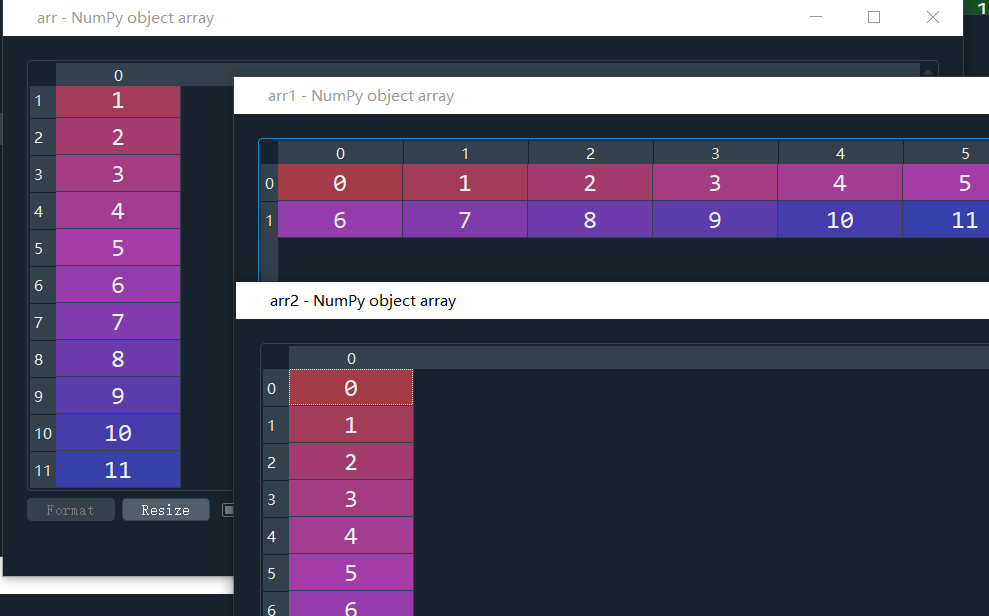
Task: Select column header 5 in arr1 window
Action: click(x=946, y=153)
